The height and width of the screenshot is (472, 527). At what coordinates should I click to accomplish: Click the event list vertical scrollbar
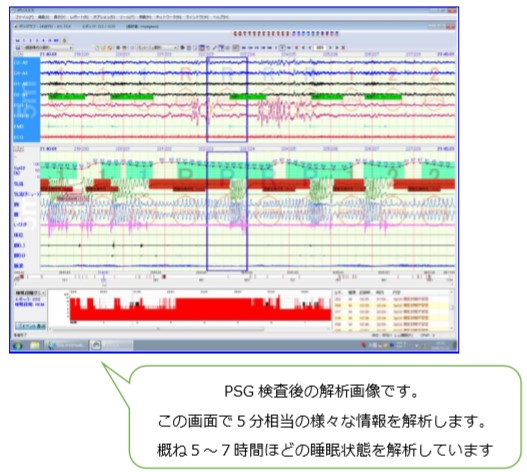[452, 311]
